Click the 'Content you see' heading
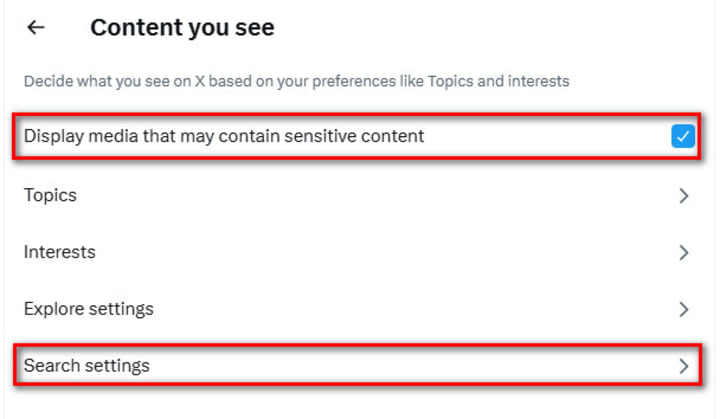The image size is (720, 419). tap(182, 29)
